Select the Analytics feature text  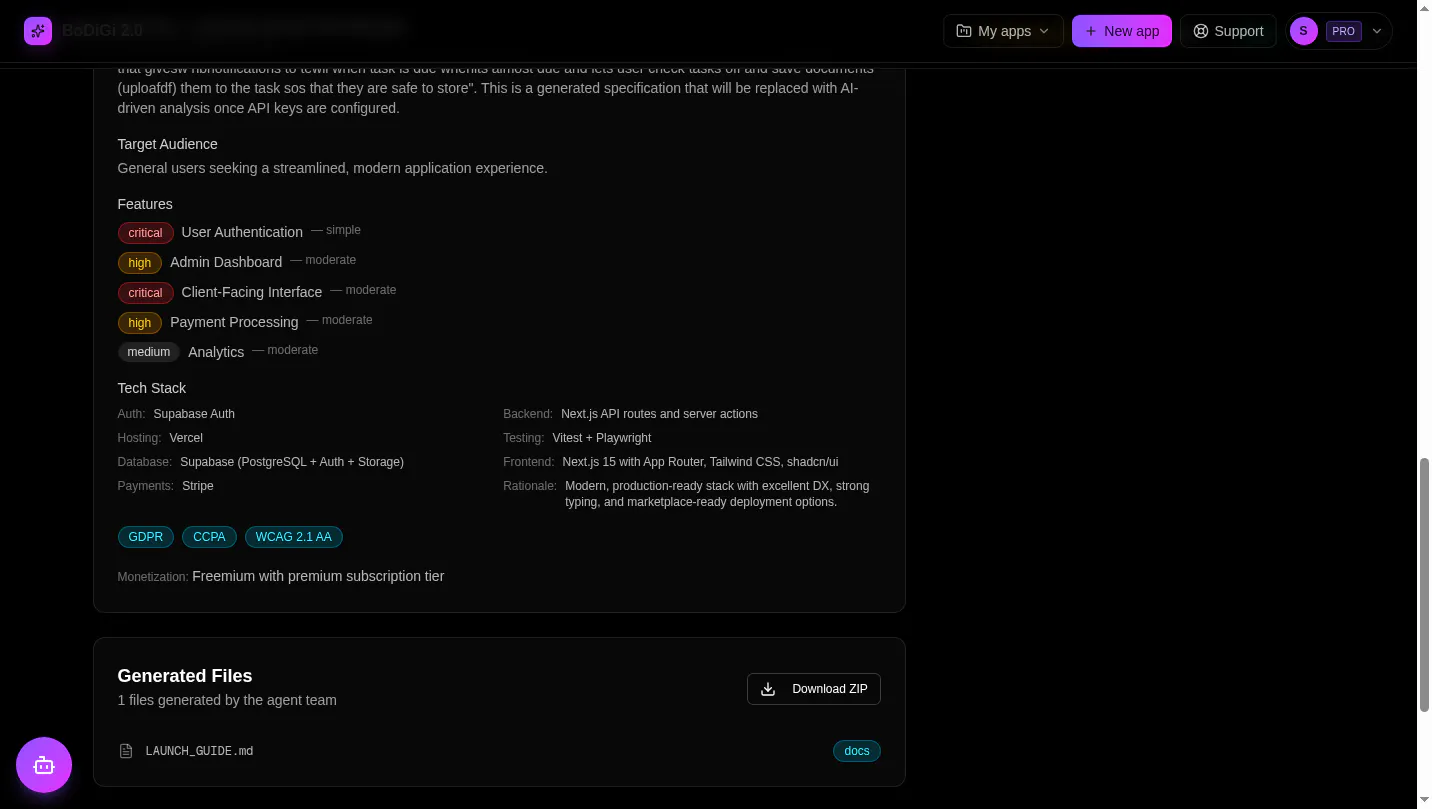click(216, 352)
